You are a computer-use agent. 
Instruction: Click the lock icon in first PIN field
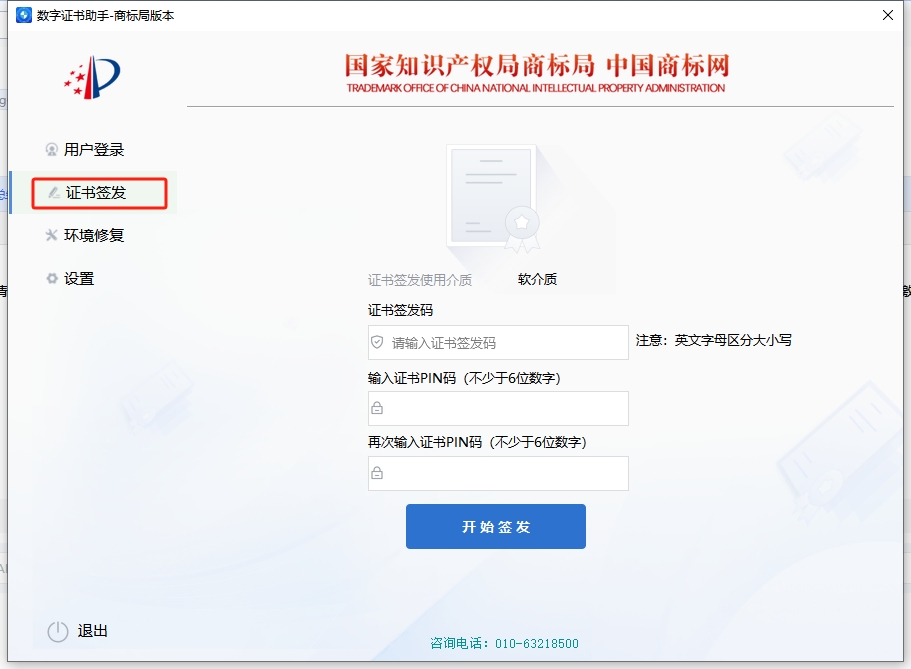pyautogui.click(x=377, y=408)
